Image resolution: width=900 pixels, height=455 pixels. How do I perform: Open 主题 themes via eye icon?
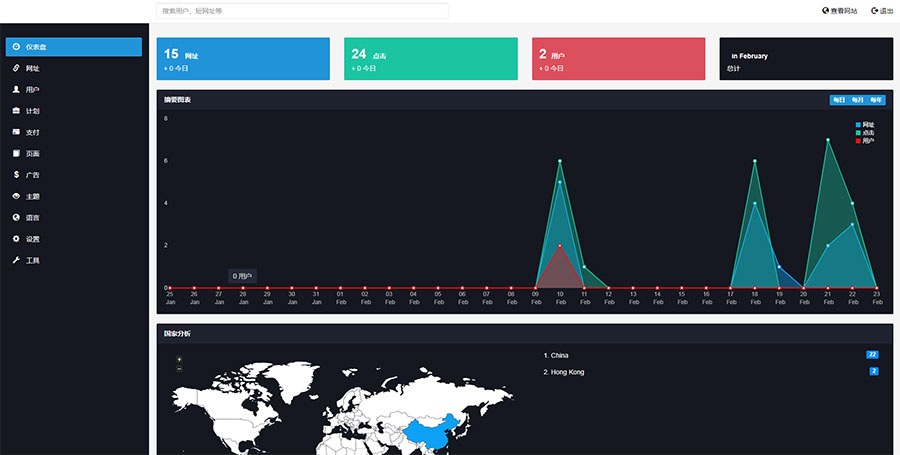16,196
